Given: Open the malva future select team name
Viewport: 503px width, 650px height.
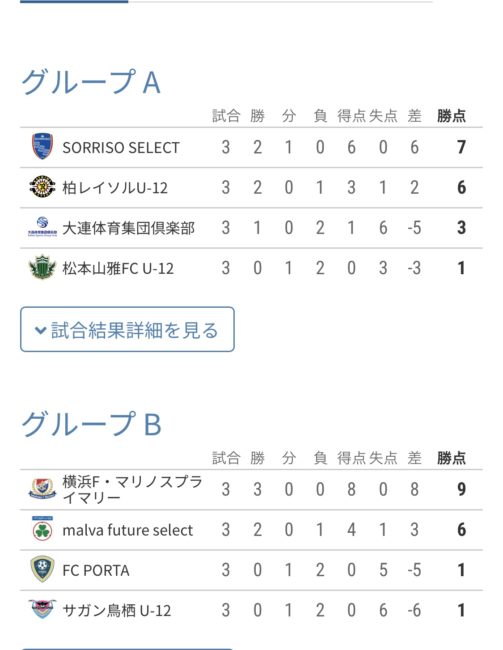Looking at the screenshot, I should click(127, 530).
